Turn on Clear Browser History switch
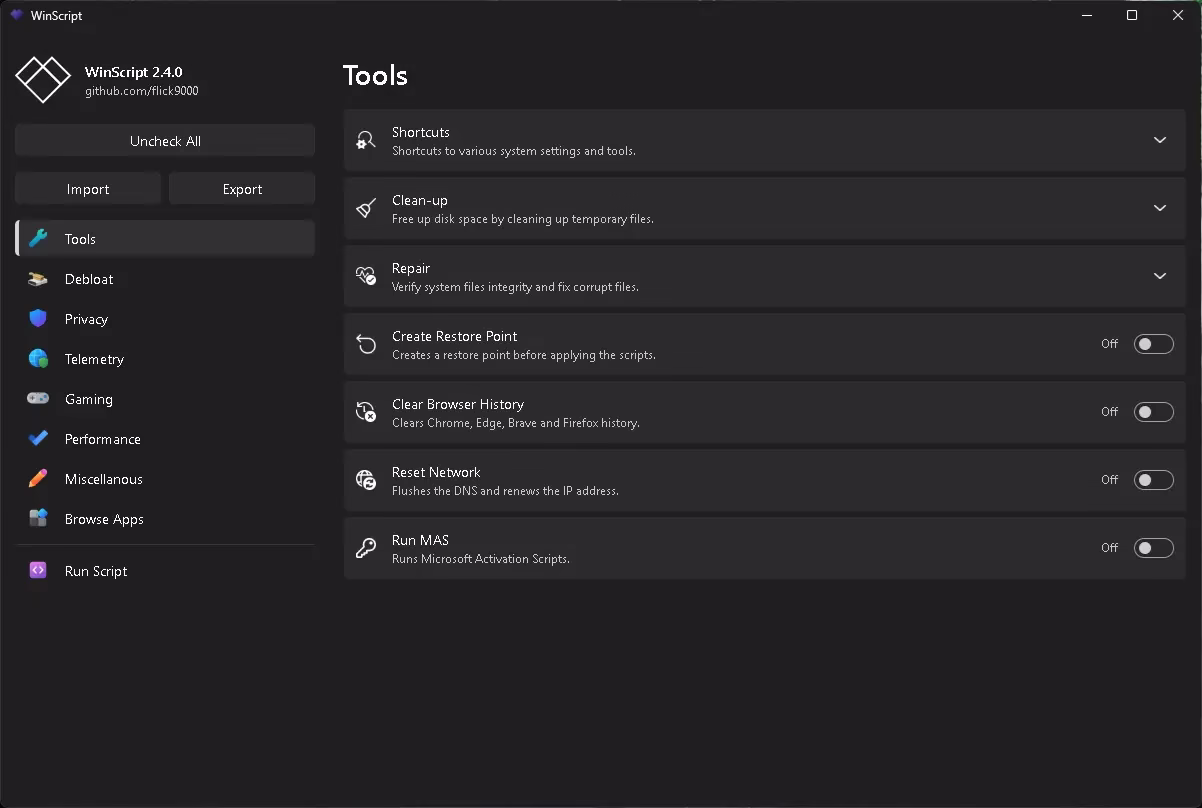Screen dimensions: 1202x808 click(1153, 412)
